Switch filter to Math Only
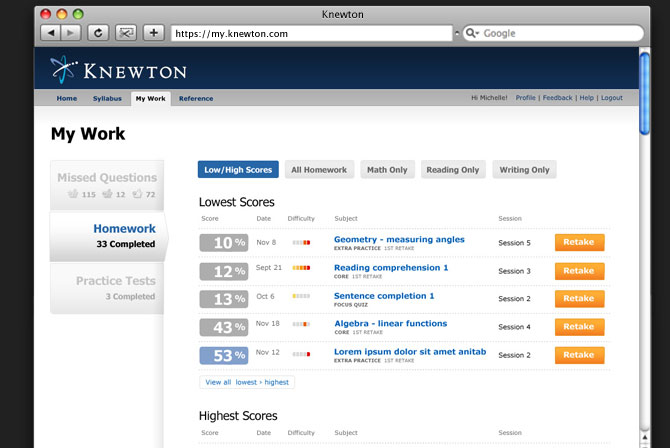670x448 pixels. click(386, 170)
